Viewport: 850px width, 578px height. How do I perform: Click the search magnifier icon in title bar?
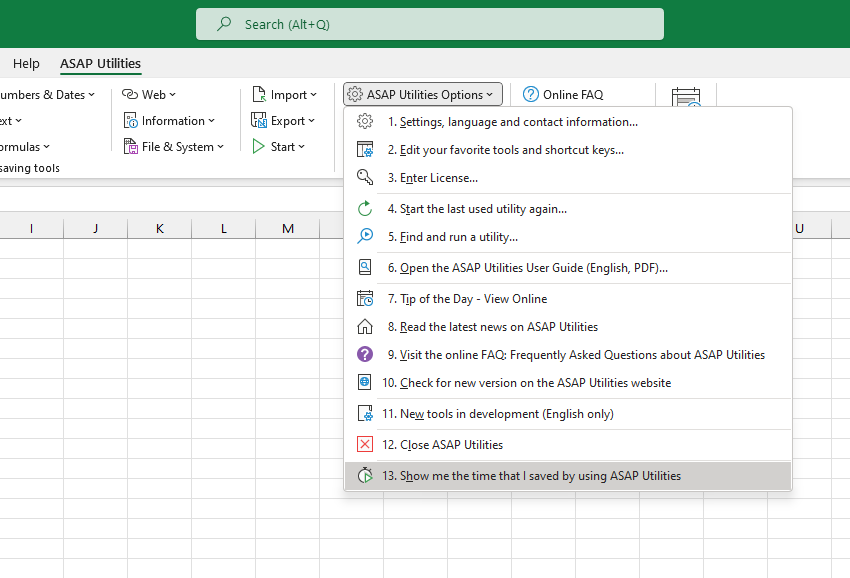coord(224,24)
